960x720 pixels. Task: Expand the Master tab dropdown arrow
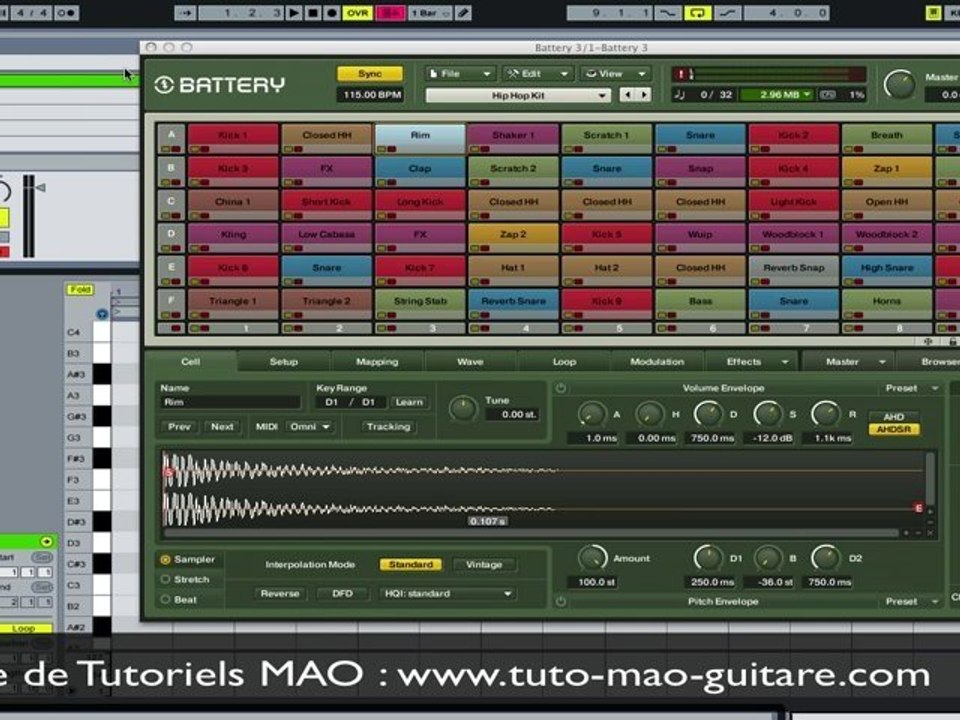(x=882, y=362)
